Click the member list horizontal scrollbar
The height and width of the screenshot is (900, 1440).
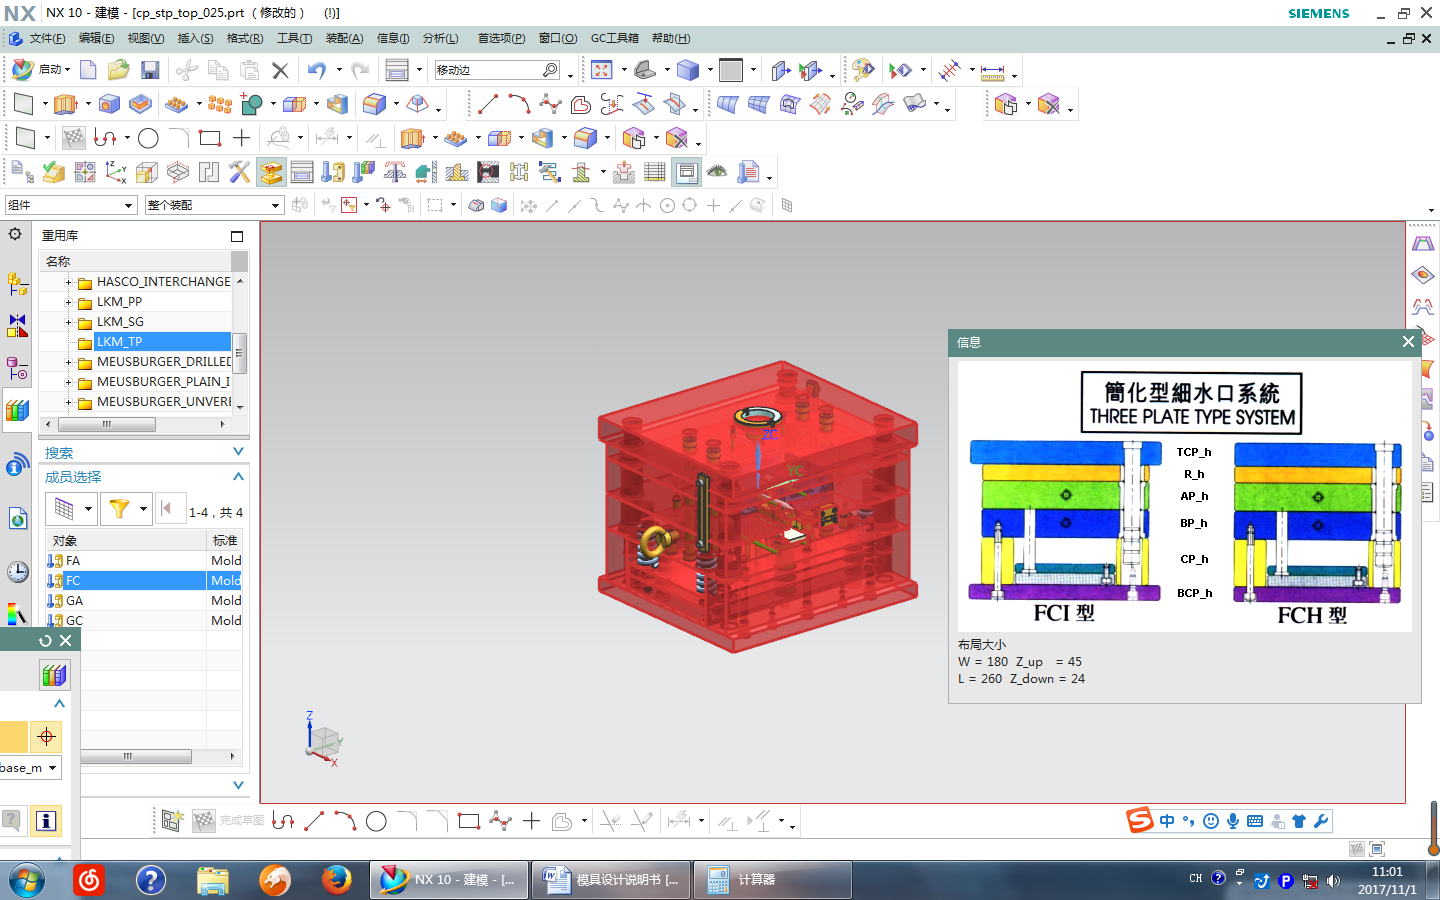135,757
